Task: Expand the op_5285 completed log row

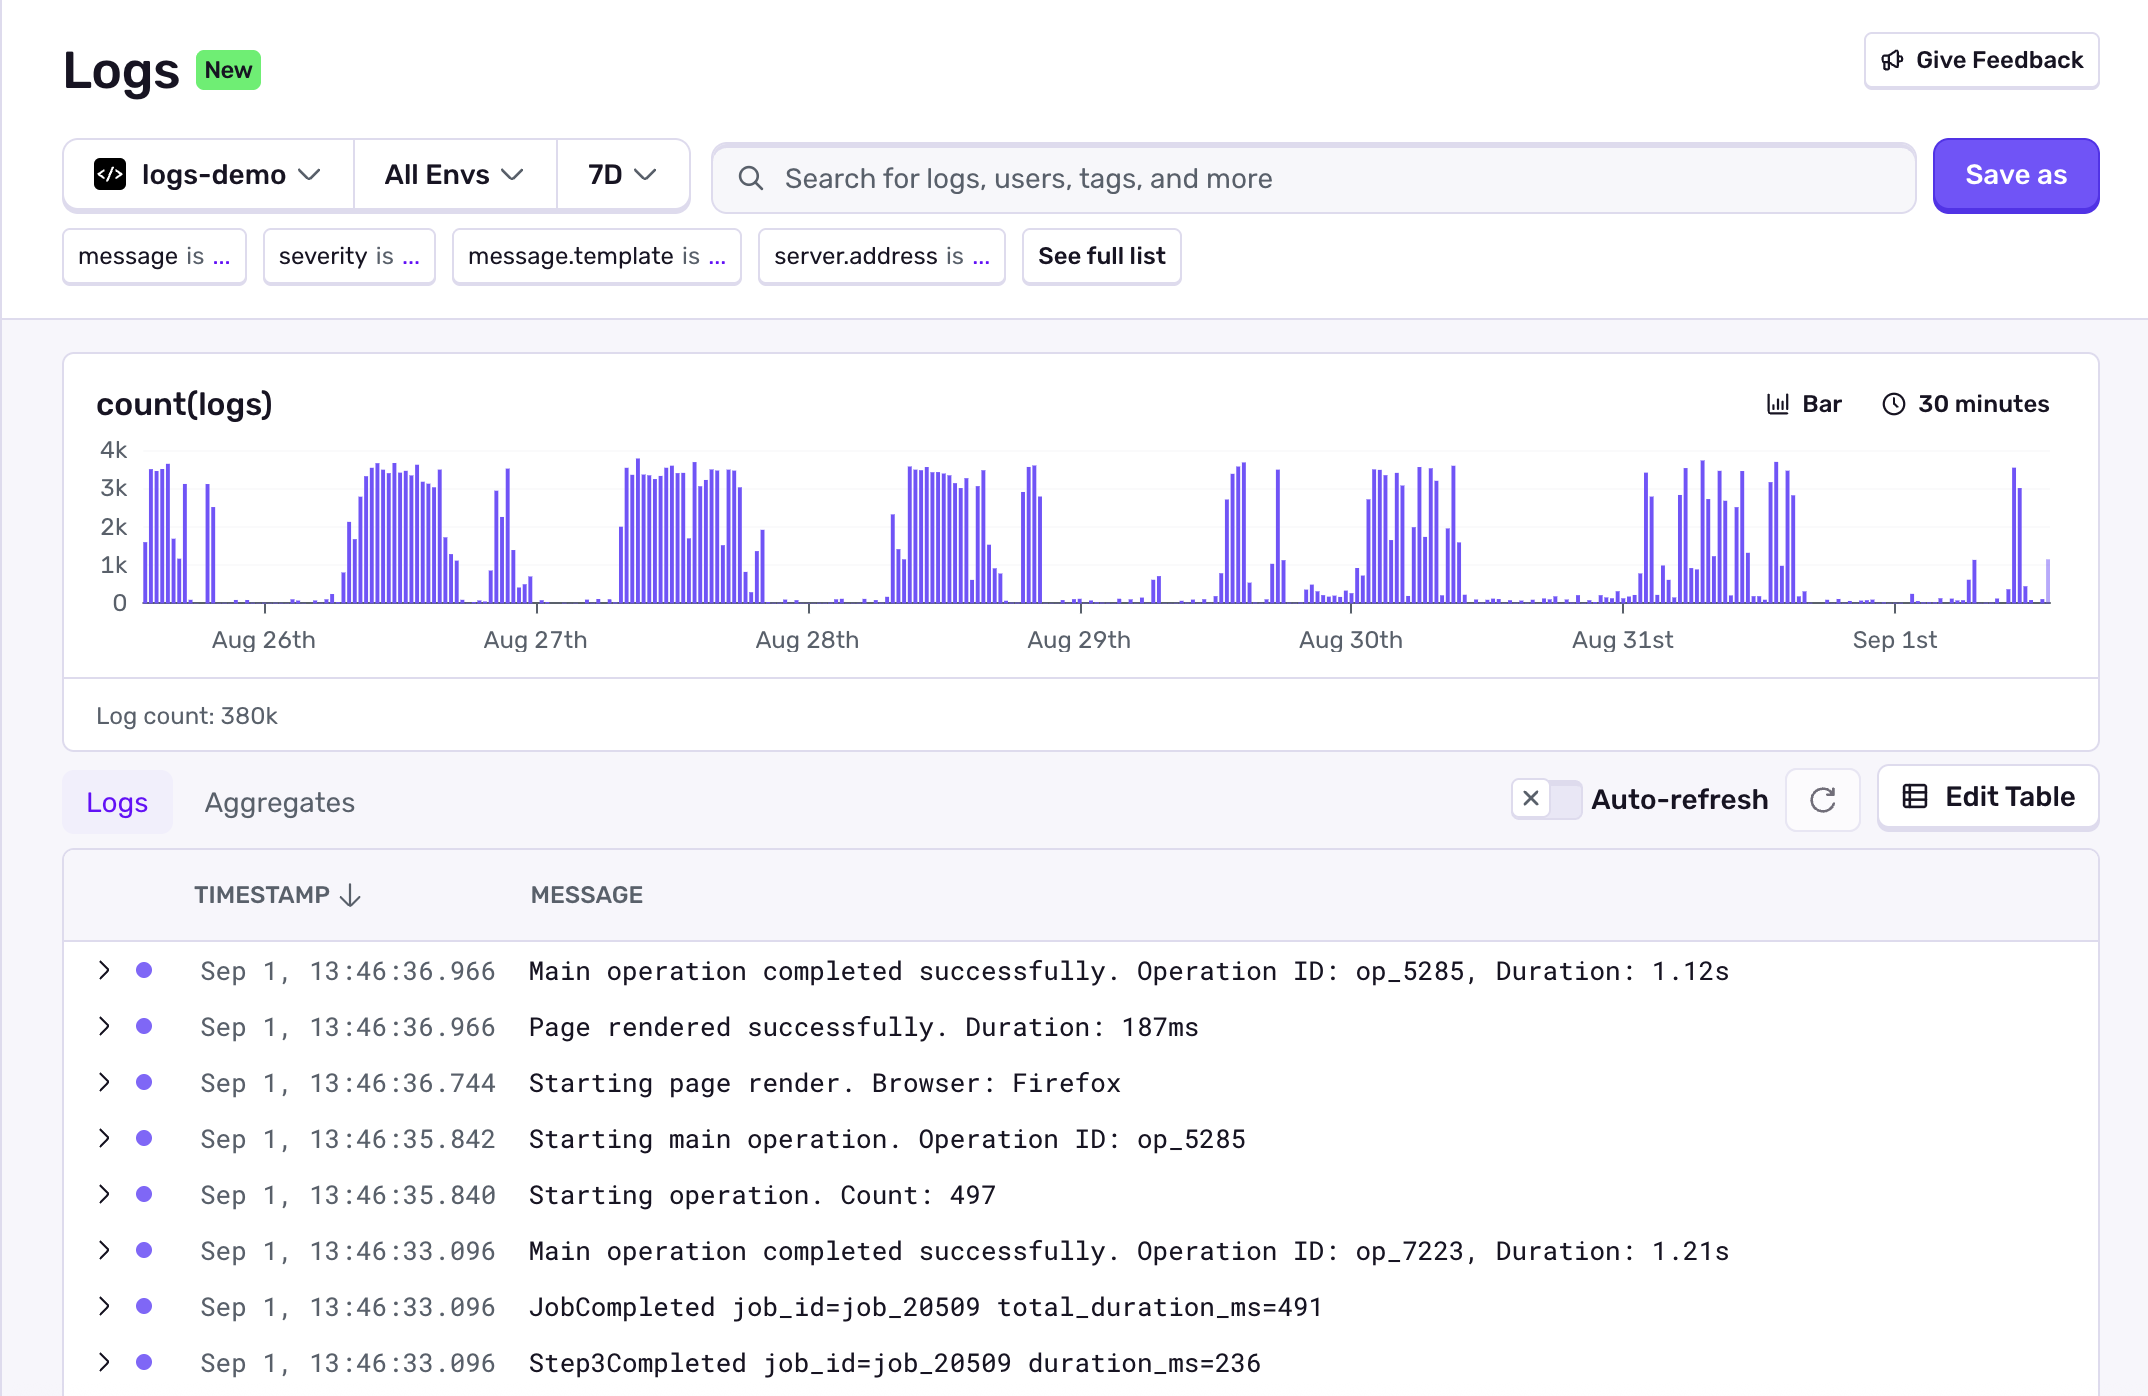Action: click(104, 970)
